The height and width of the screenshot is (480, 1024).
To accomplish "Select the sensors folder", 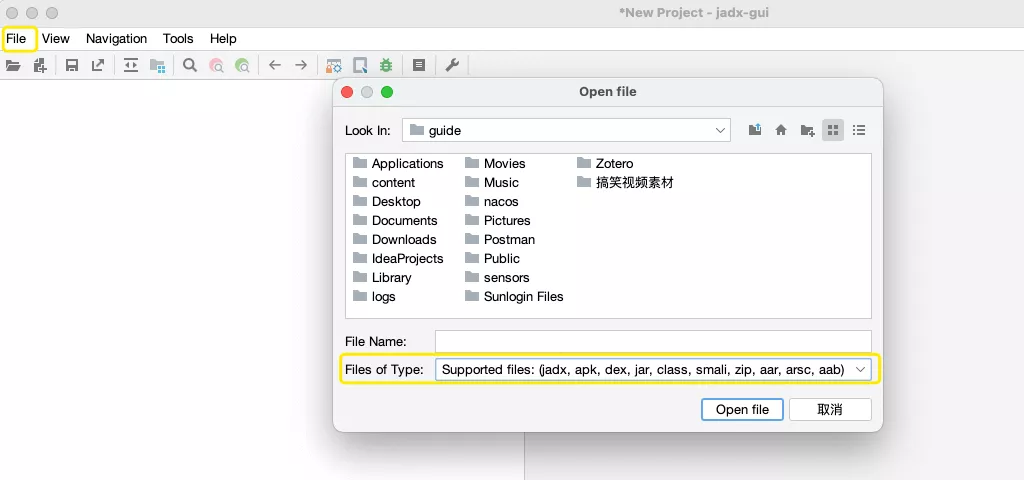I will pos(497,277).
